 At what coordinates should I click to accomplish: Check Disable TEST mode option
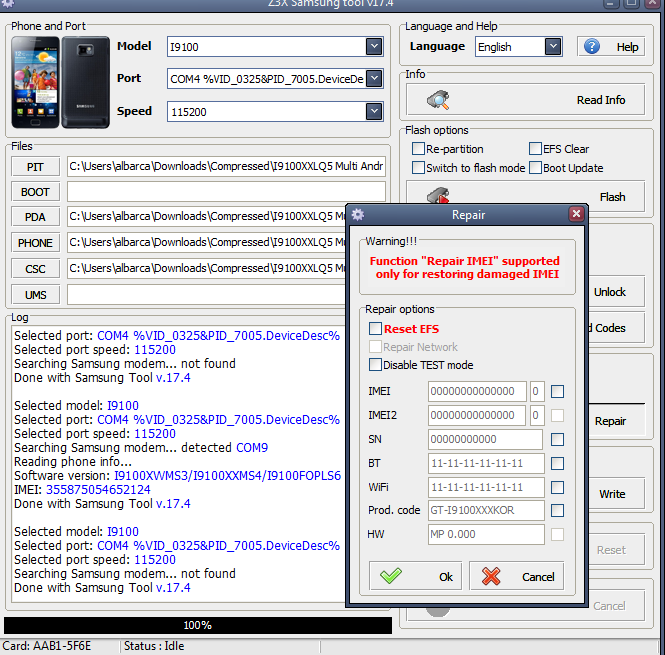(375, 364)
